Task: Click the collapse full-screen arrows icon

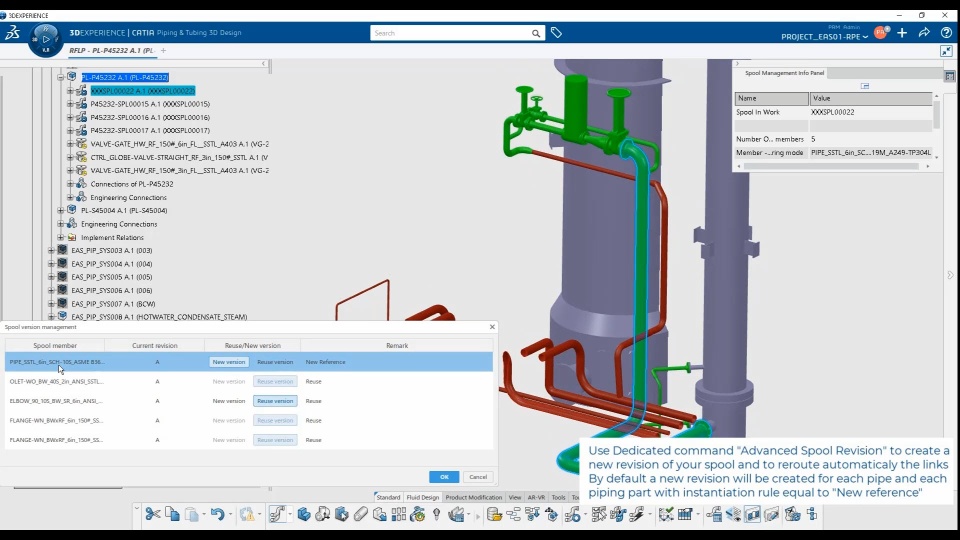Action: (947, 51)
